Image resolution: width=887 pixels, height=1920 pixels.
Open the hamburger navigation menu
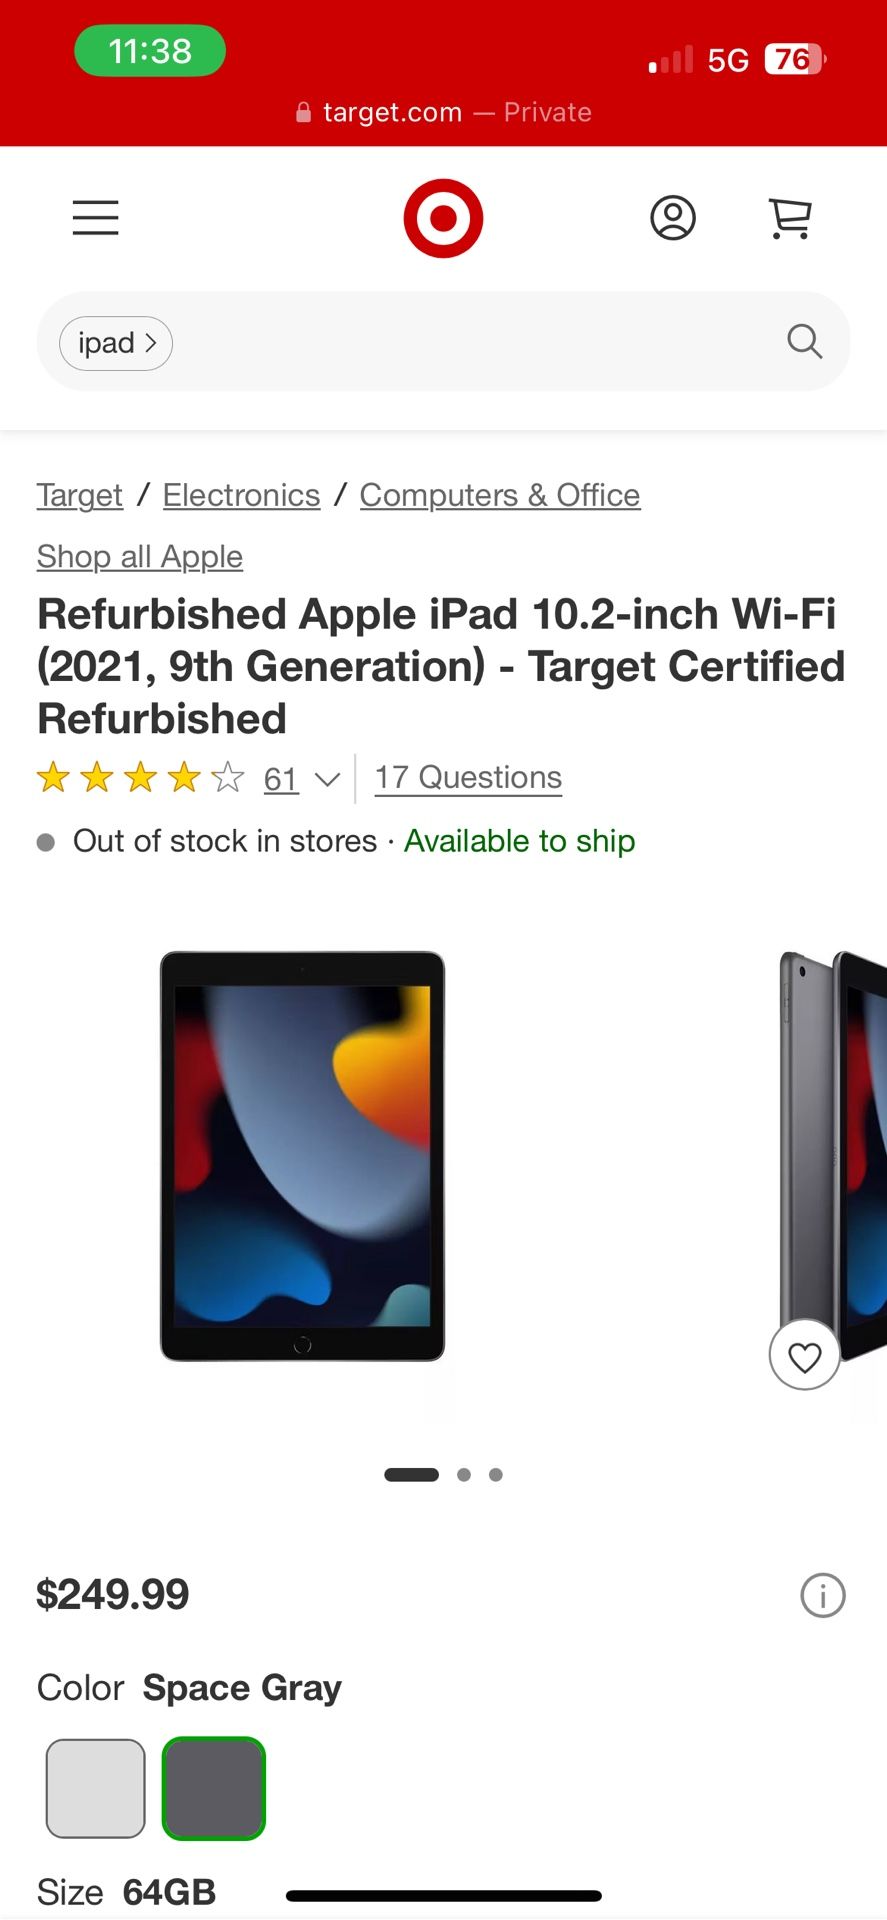(95, 217)
